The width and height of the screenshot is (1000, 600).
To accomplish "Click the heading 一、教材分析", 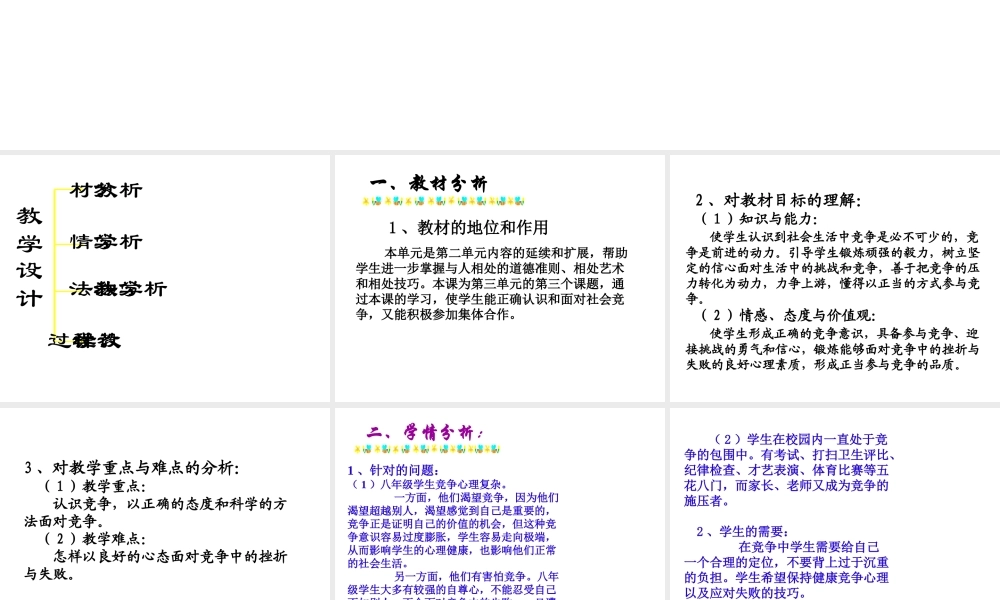I will pyautogui.click(x=429, y=184).
